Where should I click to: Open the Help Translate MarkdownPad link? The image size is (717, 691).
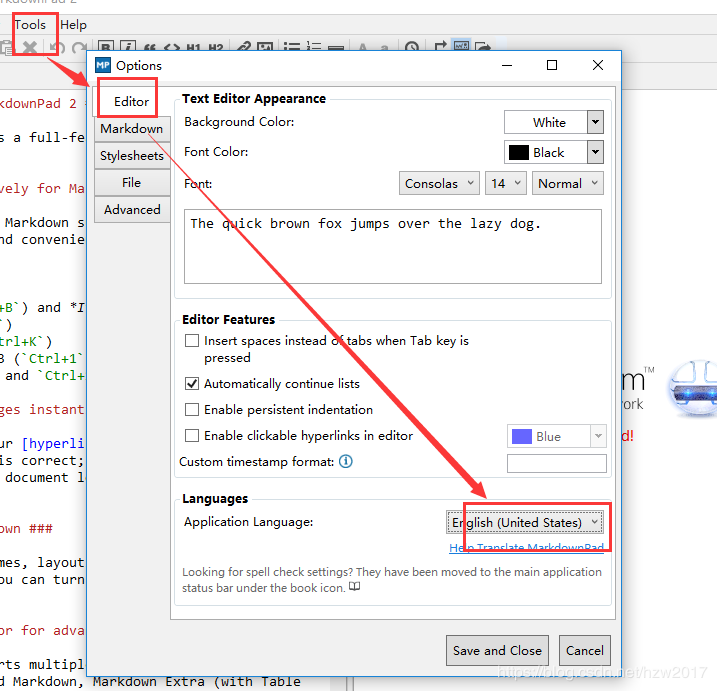pos(526,548)
